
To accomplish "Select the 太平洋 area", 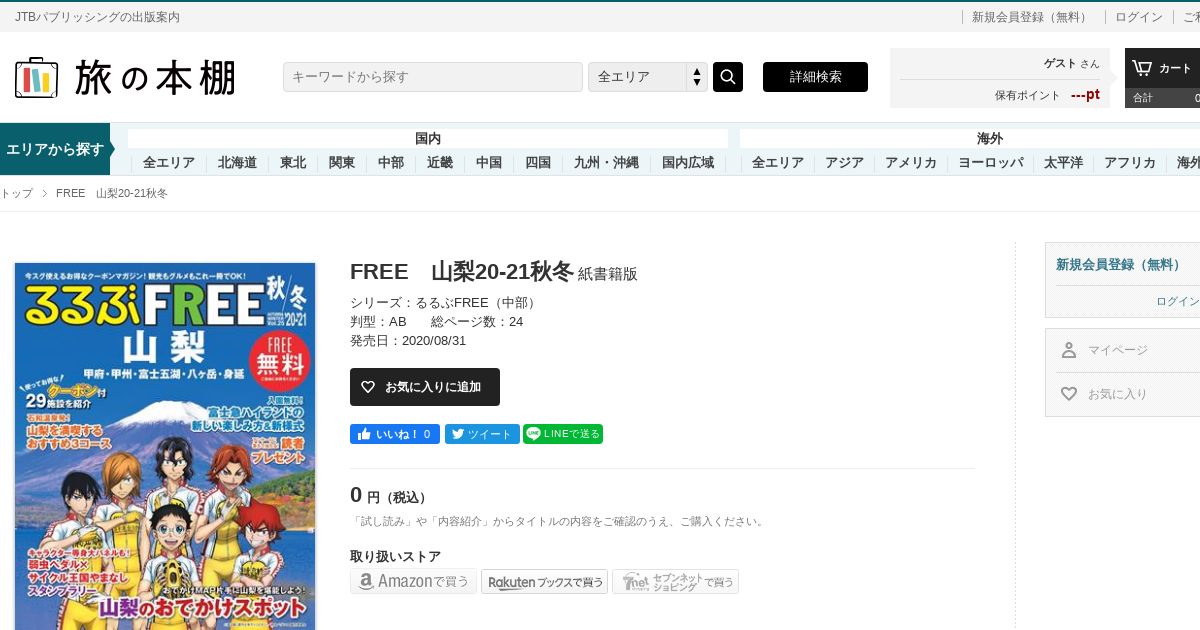I will tap(1064, 163).
